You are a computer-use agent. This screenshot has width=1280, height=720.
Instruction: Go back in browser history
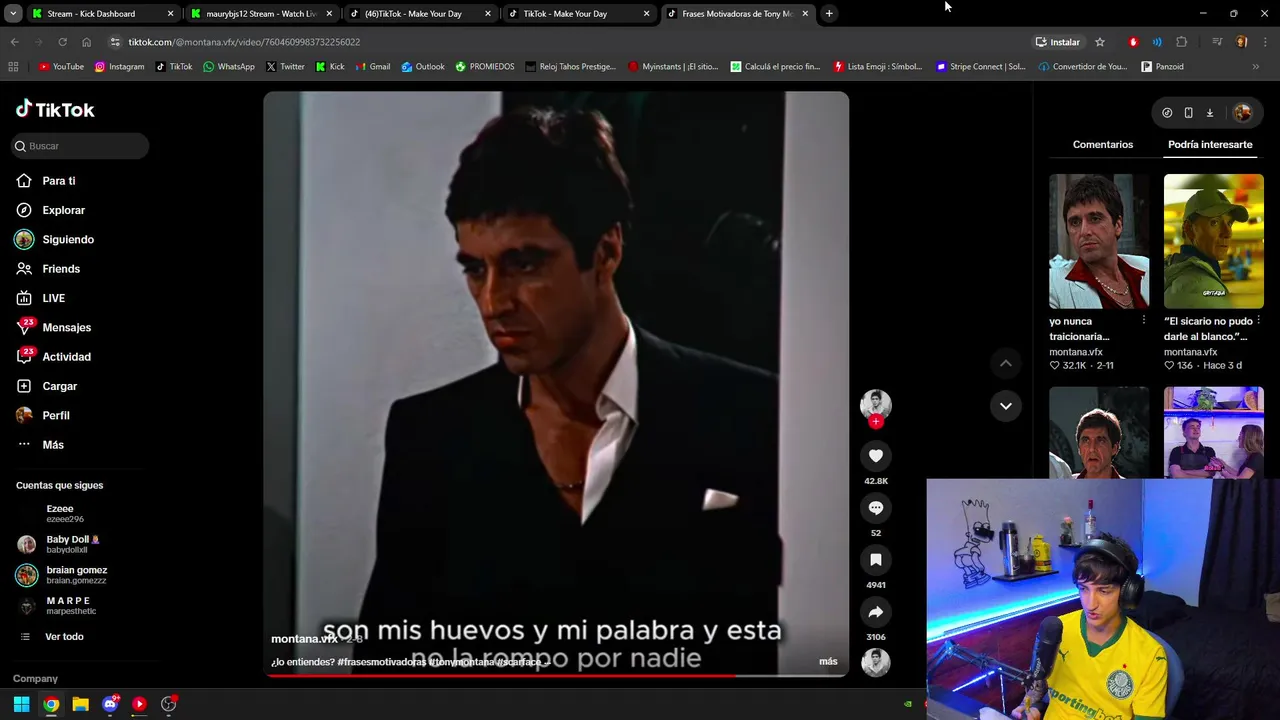(14, 42)
